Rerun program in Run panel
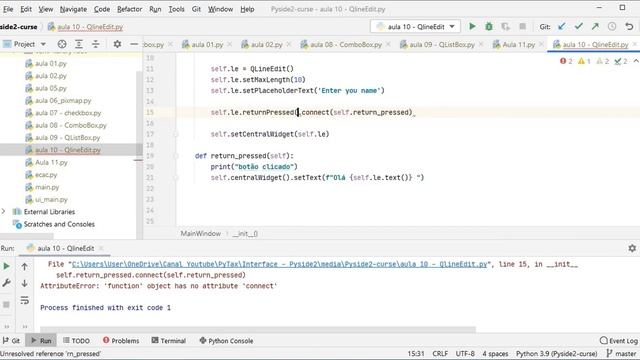This screenshot has height=360, width=640. [7, 267]
